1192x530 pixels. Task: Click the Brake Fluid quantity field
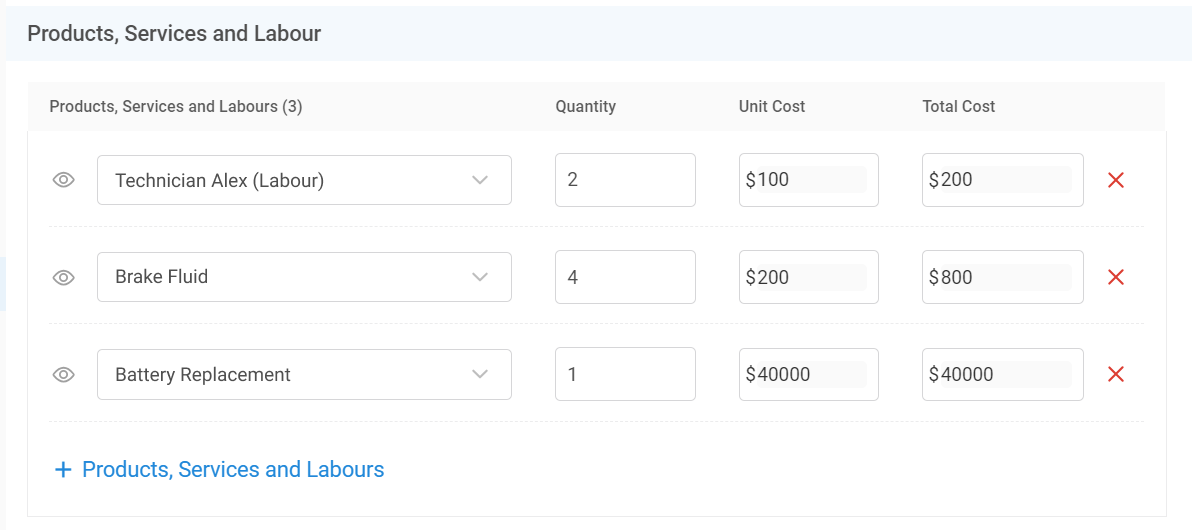tap(625, 277)
